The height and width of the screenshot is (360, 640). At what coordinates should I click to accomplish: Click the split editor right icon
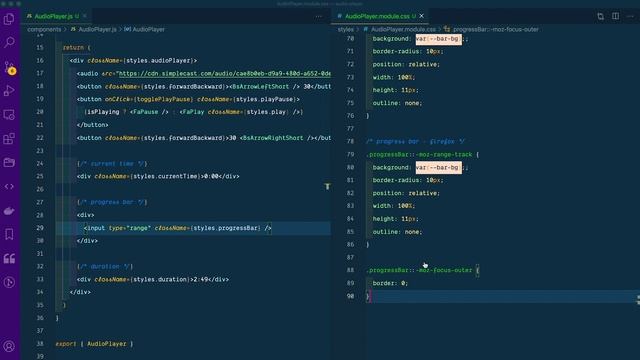click(x=615, y=16)
